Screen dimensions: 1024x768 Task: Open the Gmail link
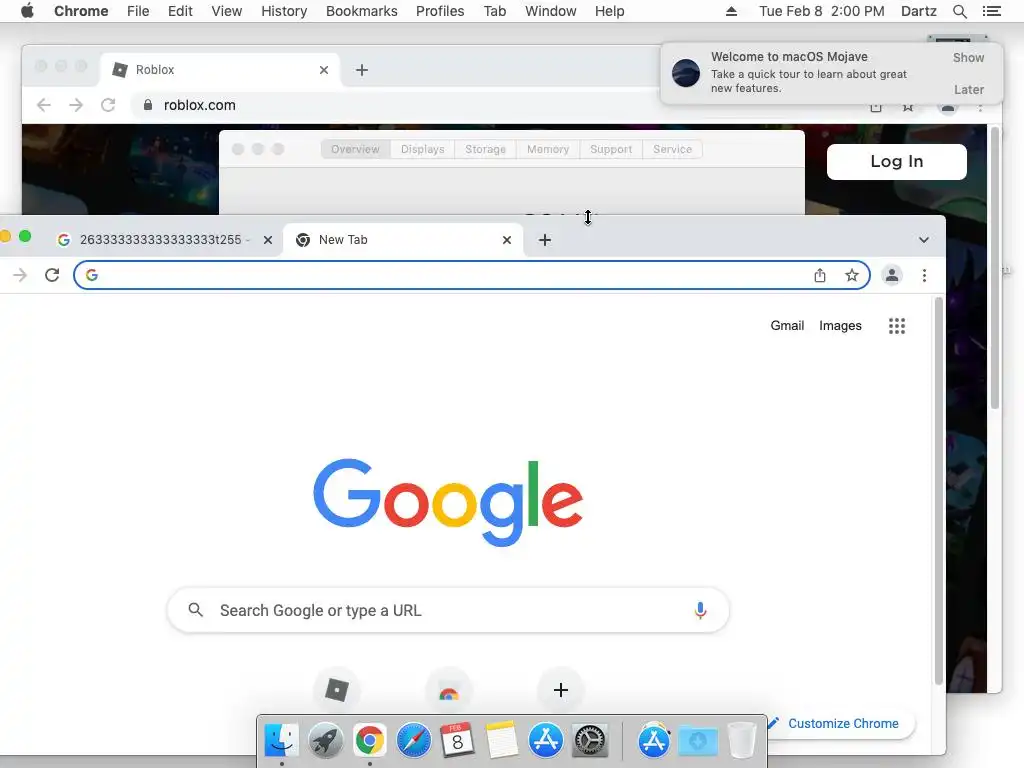point(787,326)
